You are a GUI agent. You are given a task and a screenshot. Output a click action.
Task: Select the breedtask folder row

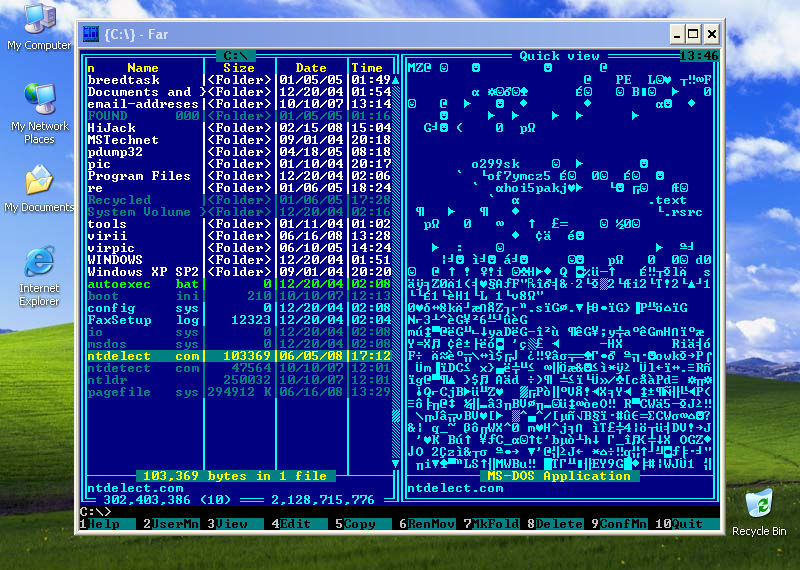tap(239, 80)
